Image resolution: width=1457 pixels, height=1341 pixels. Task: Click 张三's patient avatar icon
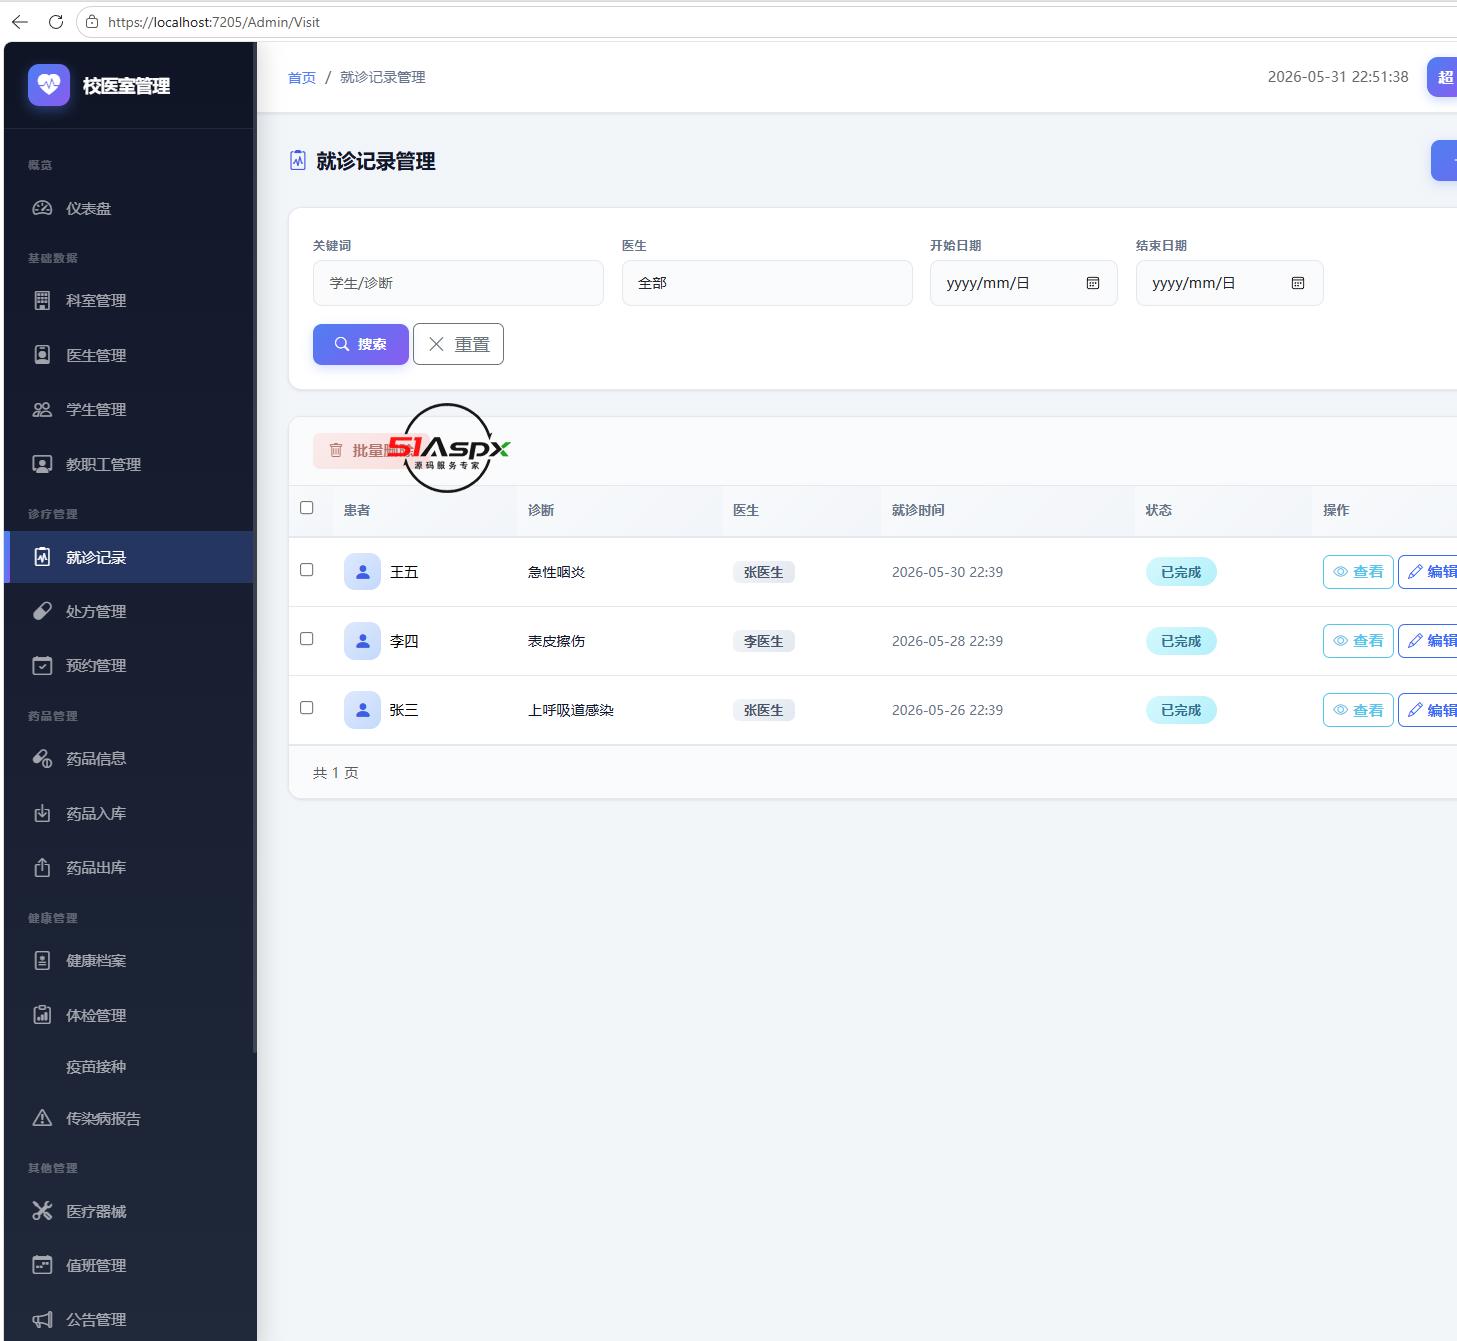(362, 710)
